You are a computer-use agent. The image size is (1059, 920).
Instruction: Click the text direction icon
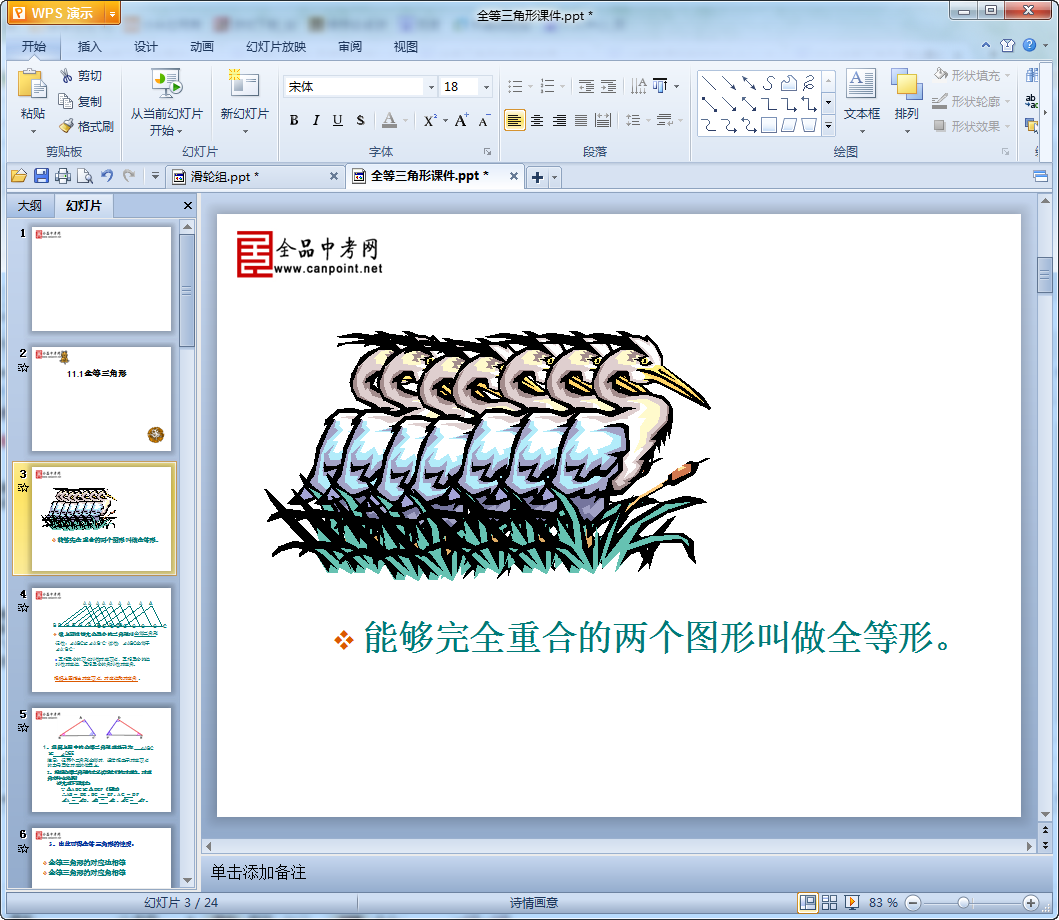point(638,86)
